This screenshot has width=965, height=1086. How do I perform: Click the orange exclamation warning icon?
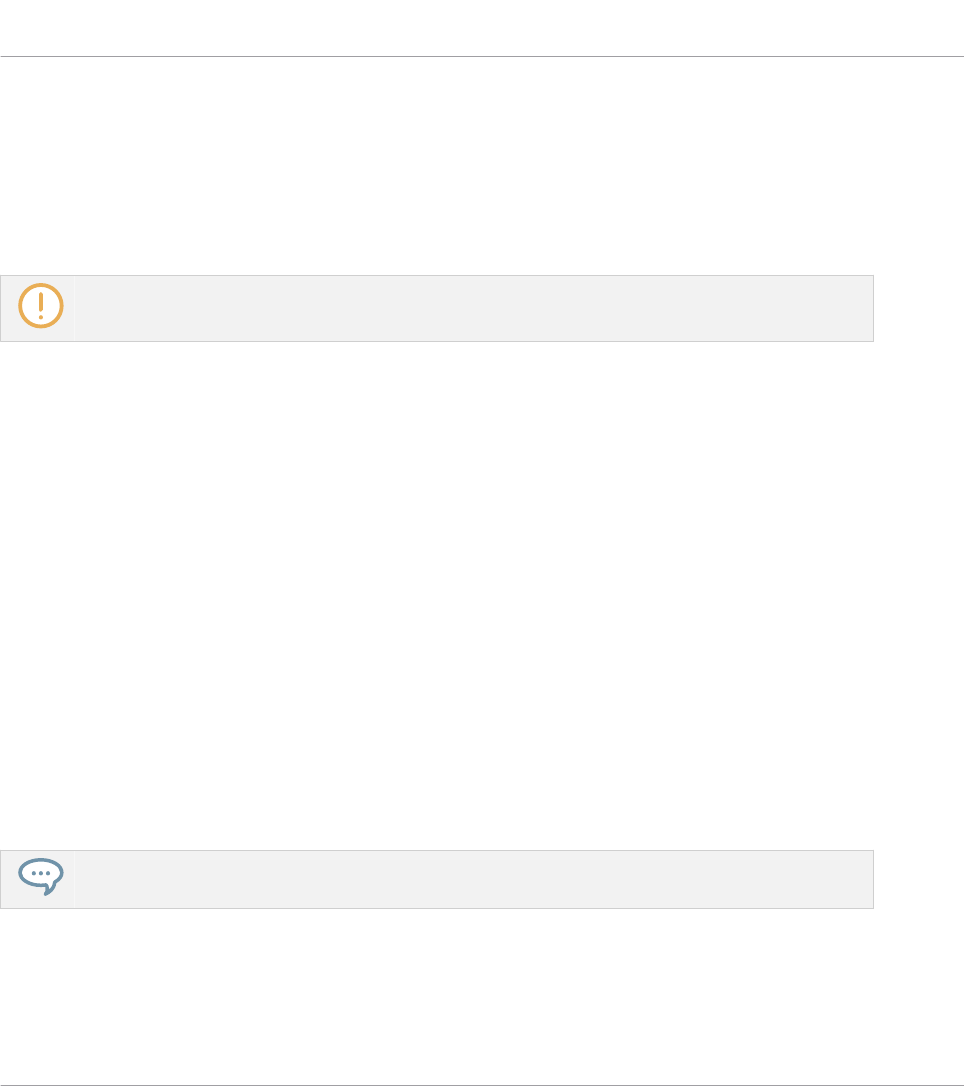tap(41, 305)
